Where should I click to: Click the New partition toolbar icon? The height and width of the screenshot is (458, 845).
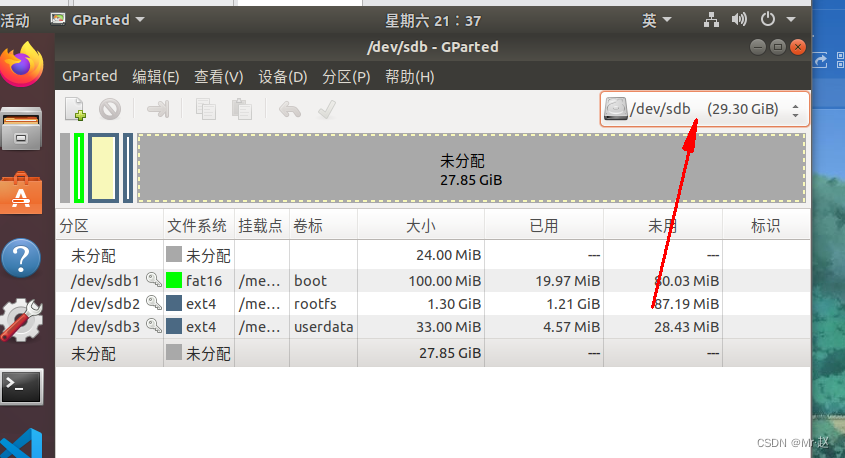(75, 109)
